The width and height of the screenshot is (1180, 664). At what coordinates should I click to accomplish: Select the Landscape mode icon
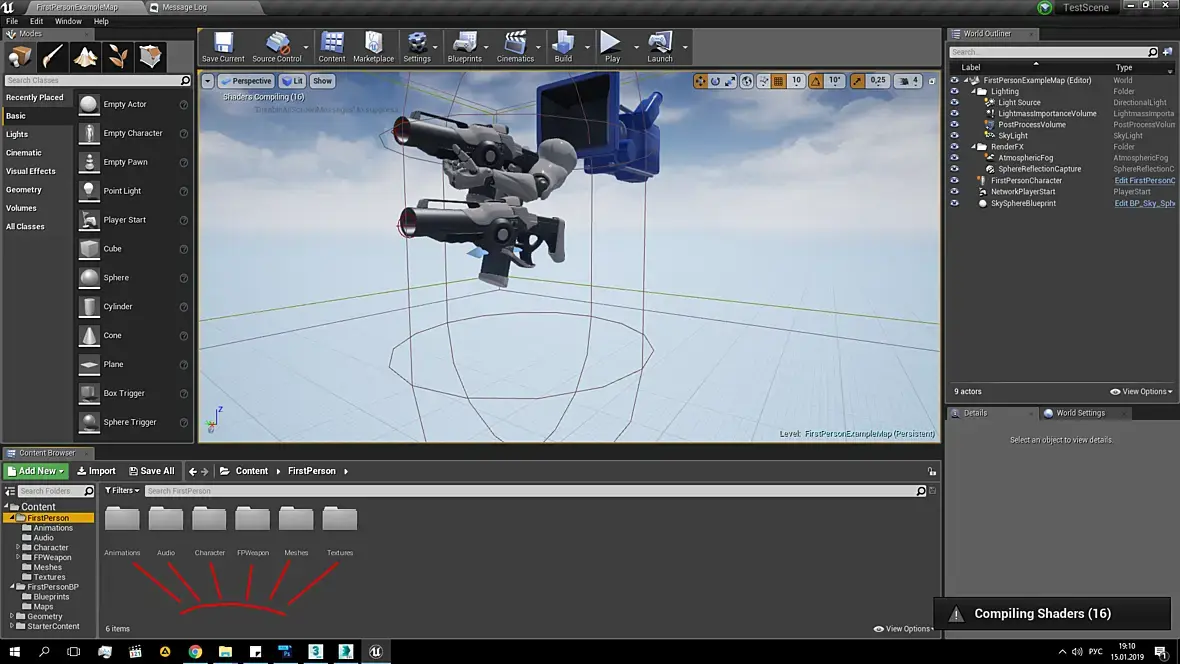point(85,56)
